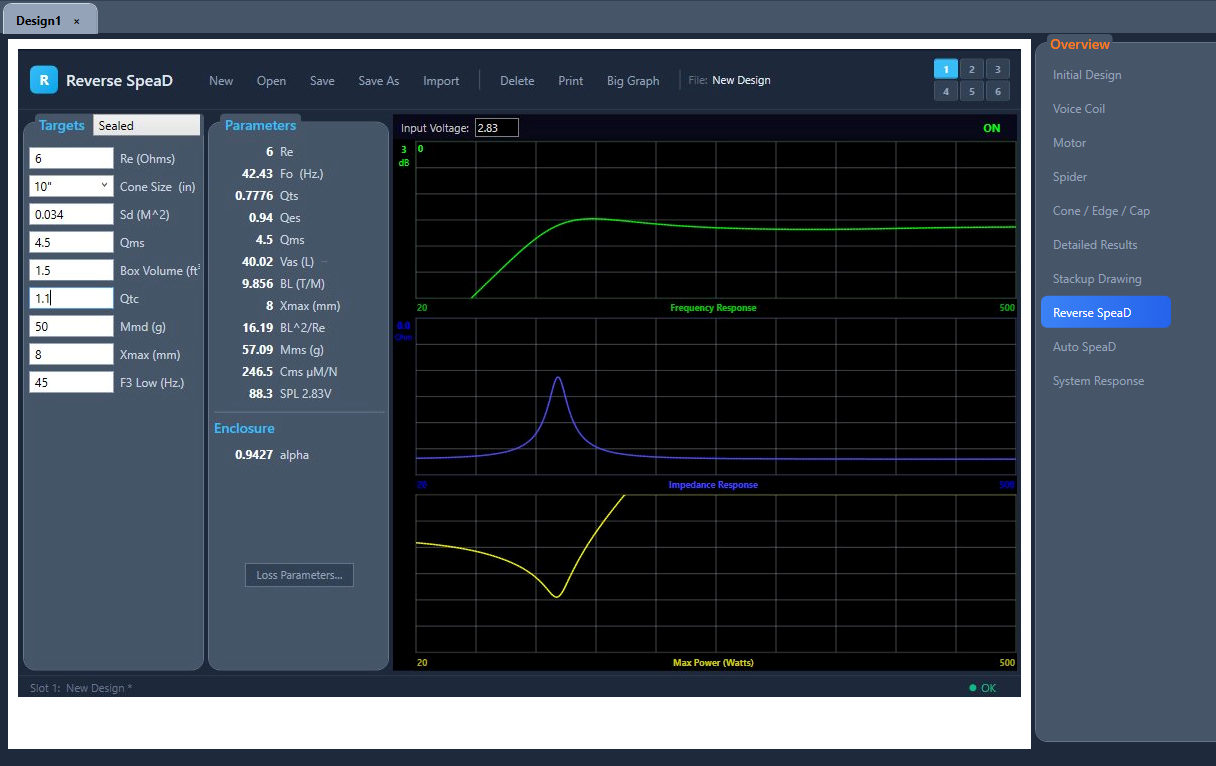The image size is (1216, 766).
Task: Switch to design slot 2
Action: (x=971, y=69)
